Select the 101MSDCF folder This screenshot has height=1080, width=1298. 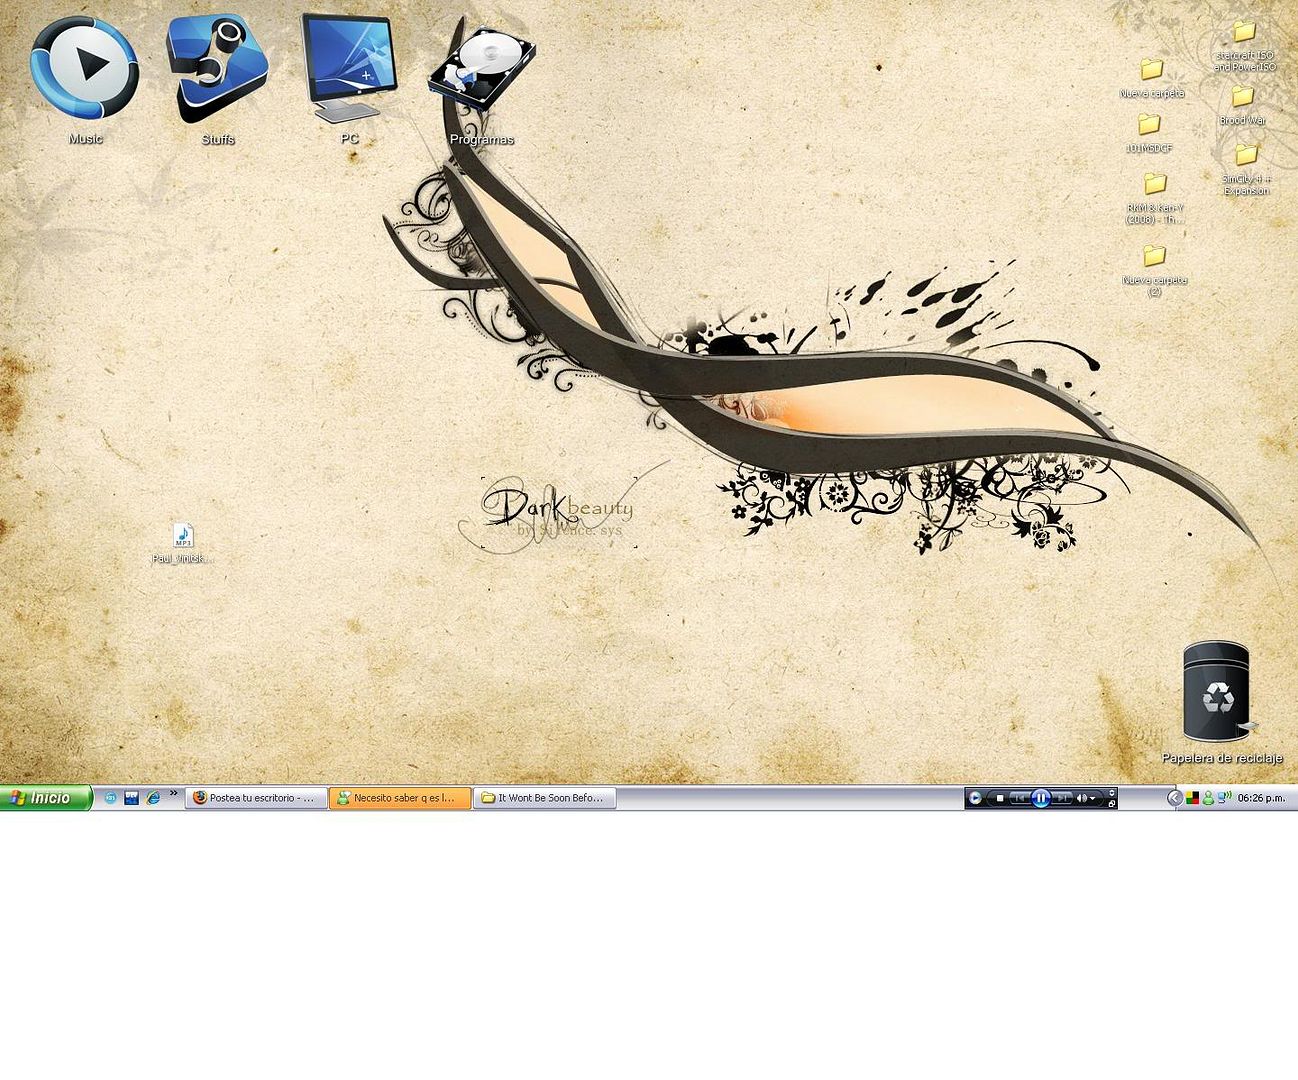[x=1149, y=126]
